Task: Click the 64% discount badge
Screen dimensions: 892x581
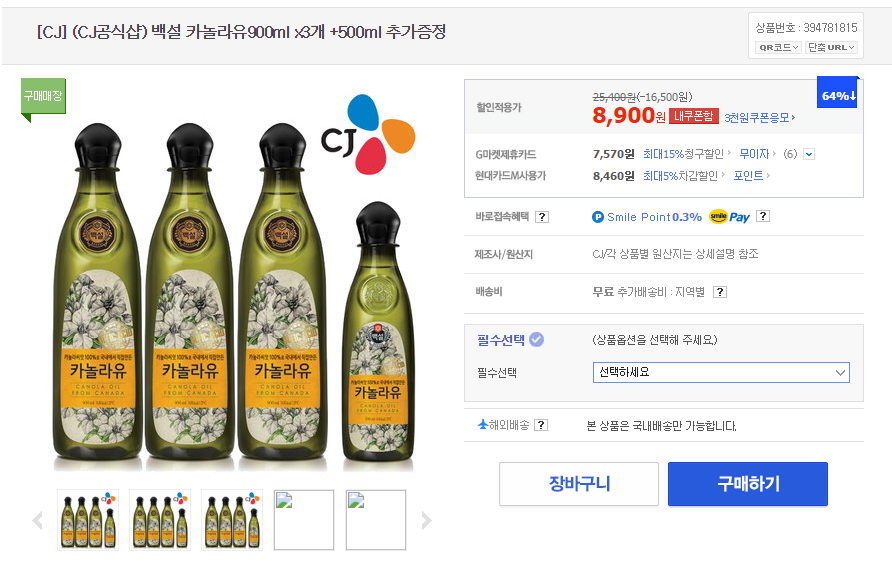Action: tap(838, 95)
